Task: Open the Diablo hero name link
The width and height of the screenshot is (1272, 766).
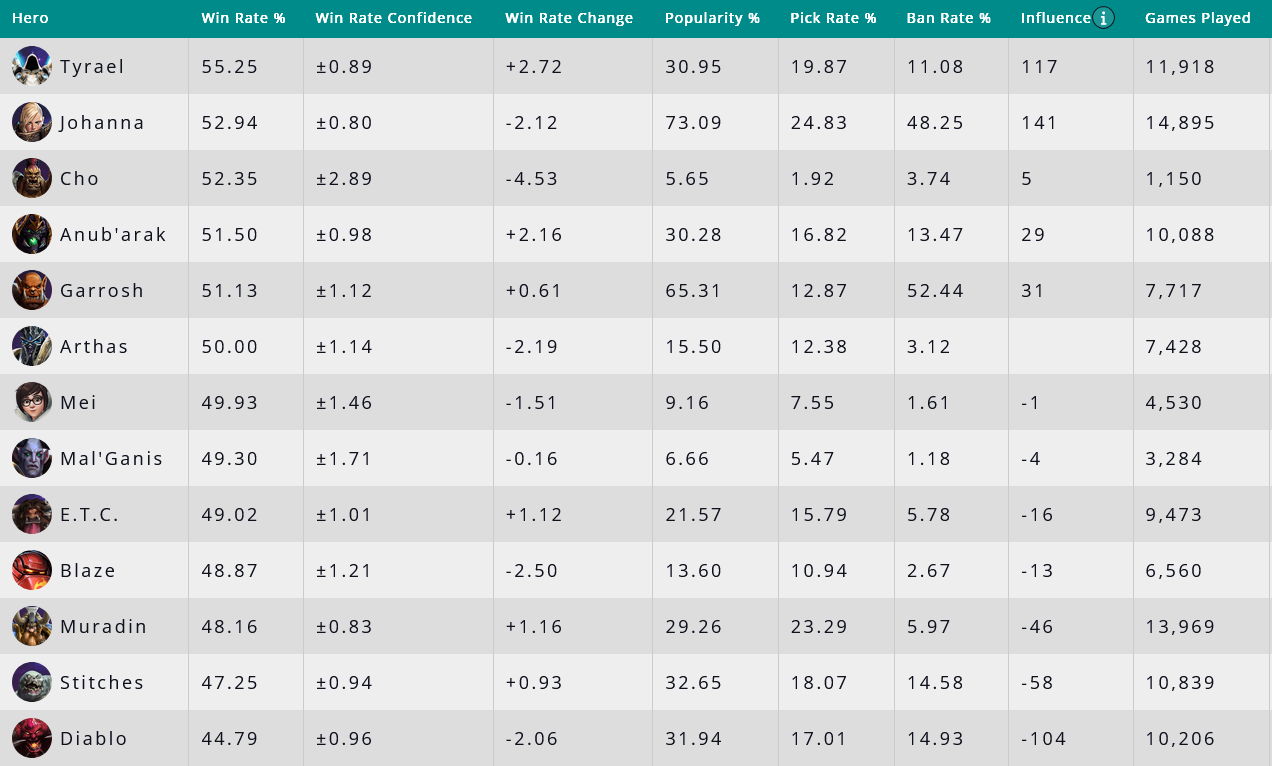Action: pos(94,739)
